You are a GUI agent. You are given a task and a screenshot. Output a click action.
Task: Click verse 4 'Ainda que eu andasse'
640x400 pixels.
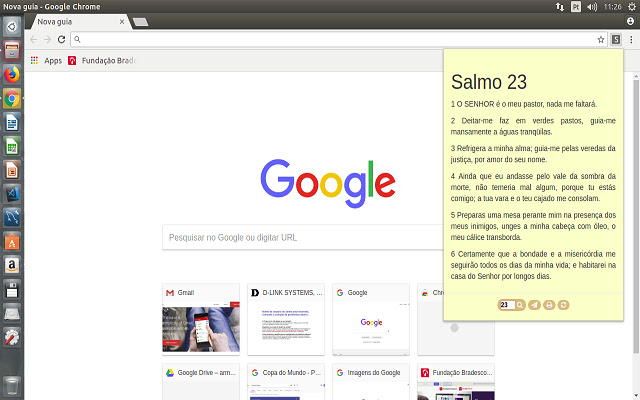pos(533,187)
